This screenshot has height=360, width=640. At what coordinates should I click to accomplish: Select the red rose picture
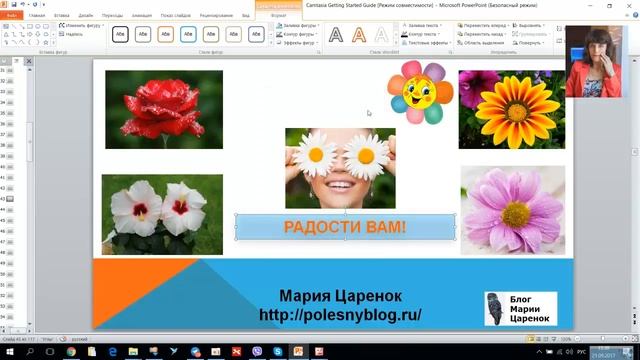pos(164,109)
